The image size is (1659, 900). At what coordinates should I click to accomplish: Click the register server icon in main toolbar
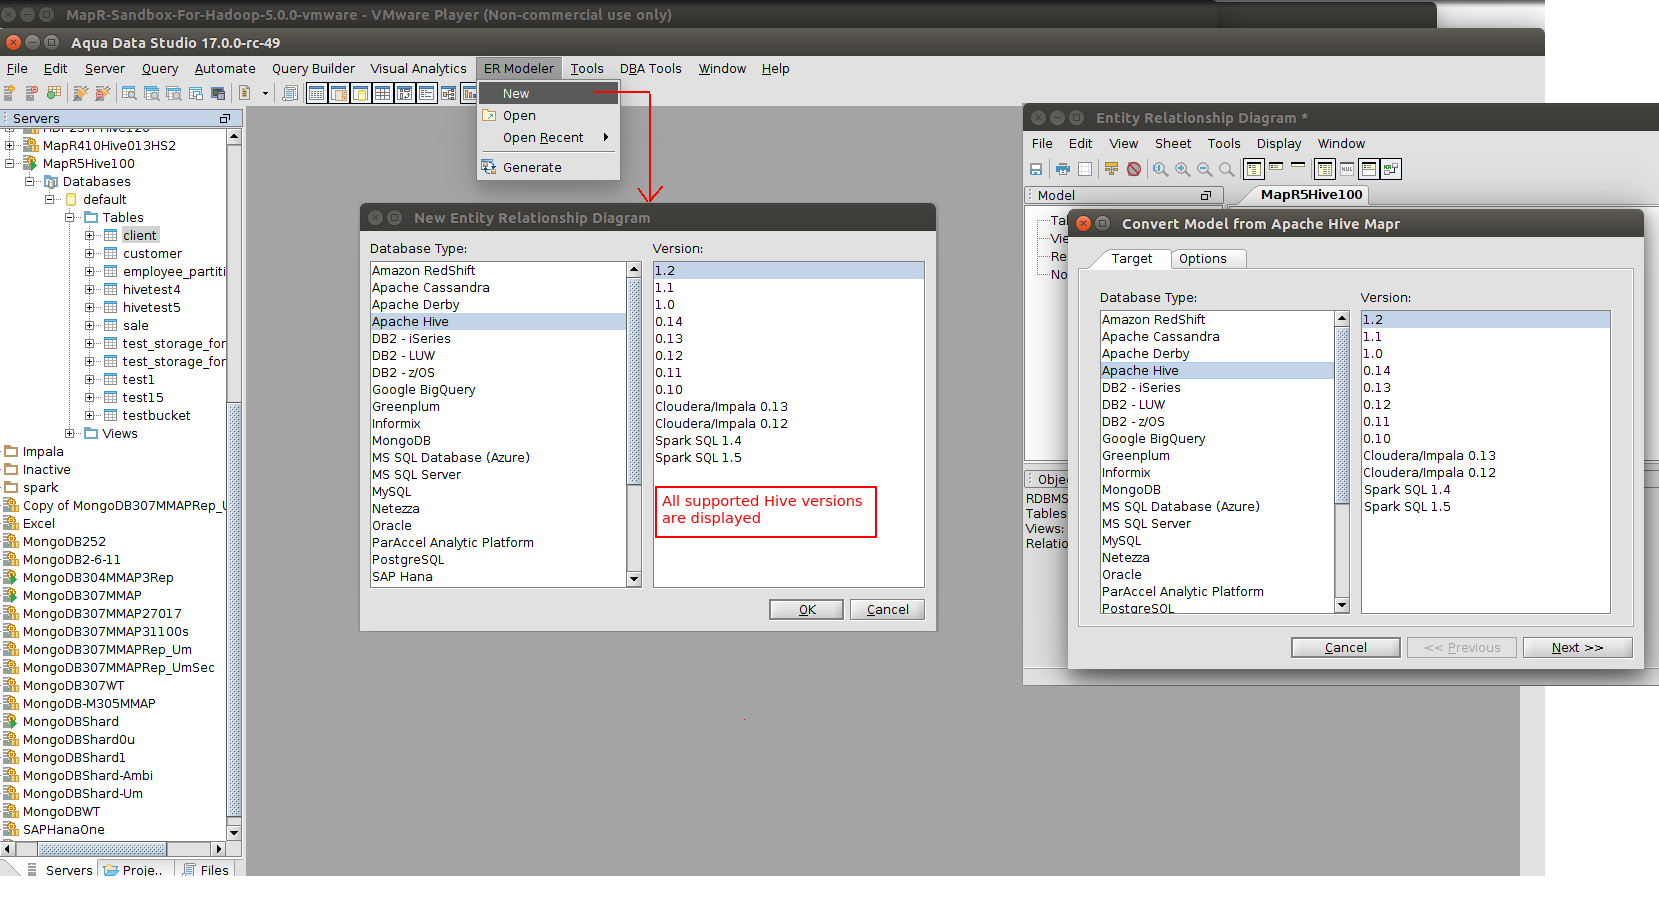point(10,93)
